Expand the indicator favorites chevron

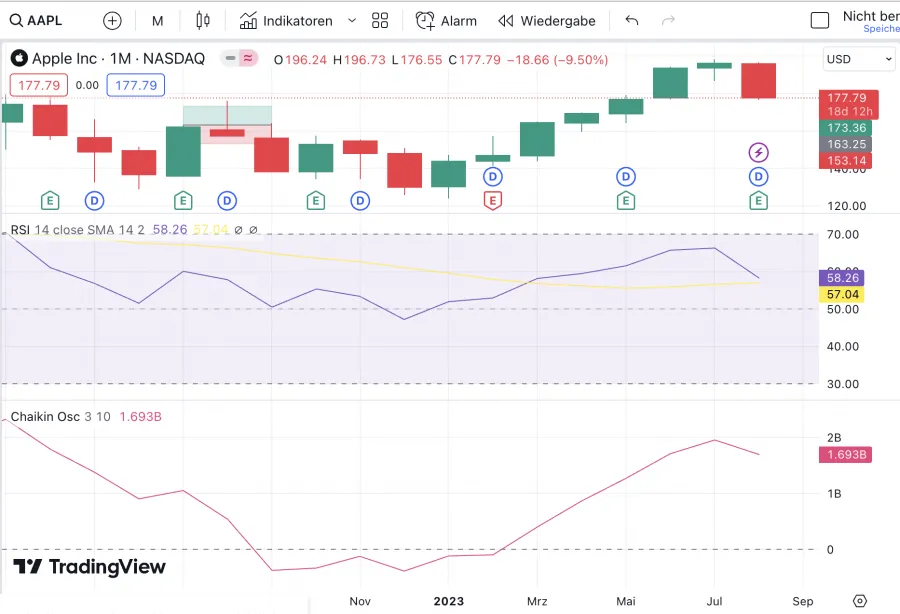tap(352, 20)
